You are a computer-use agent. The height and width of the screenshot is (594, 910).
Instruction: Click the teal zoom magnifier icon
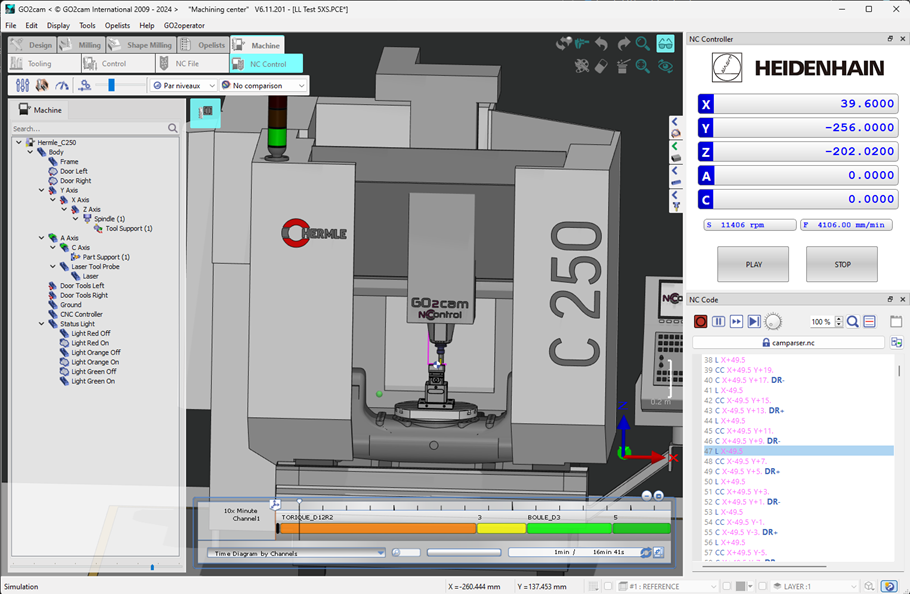(642, 44)
